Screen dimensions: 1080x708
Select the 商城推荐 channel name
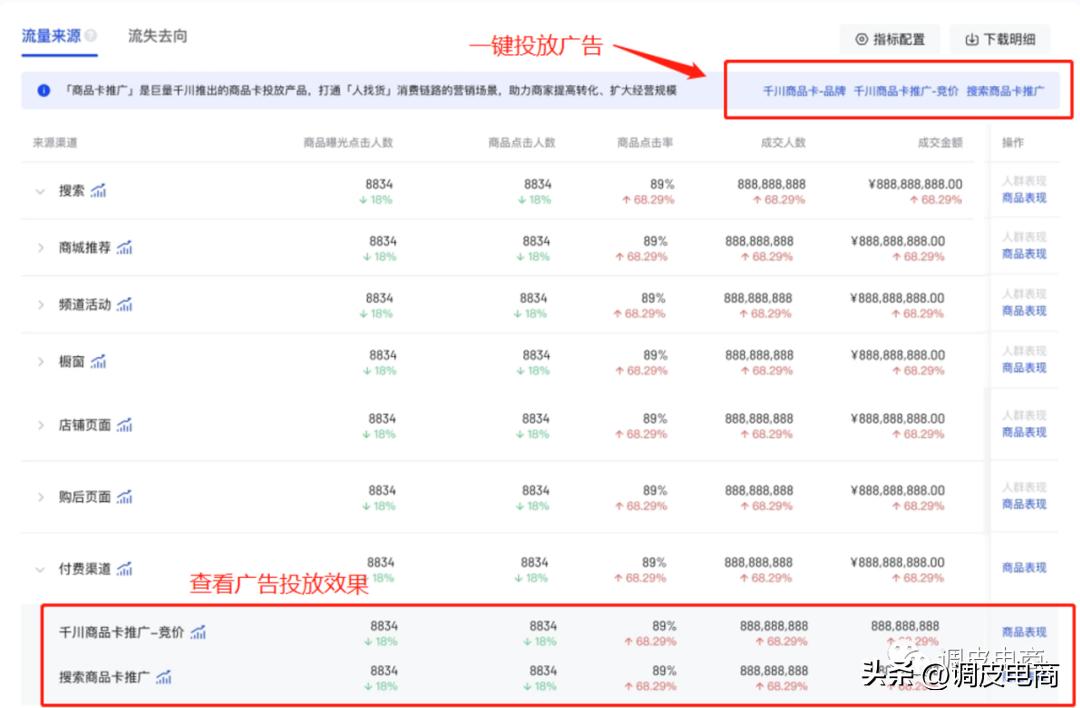tap(85, 248)
